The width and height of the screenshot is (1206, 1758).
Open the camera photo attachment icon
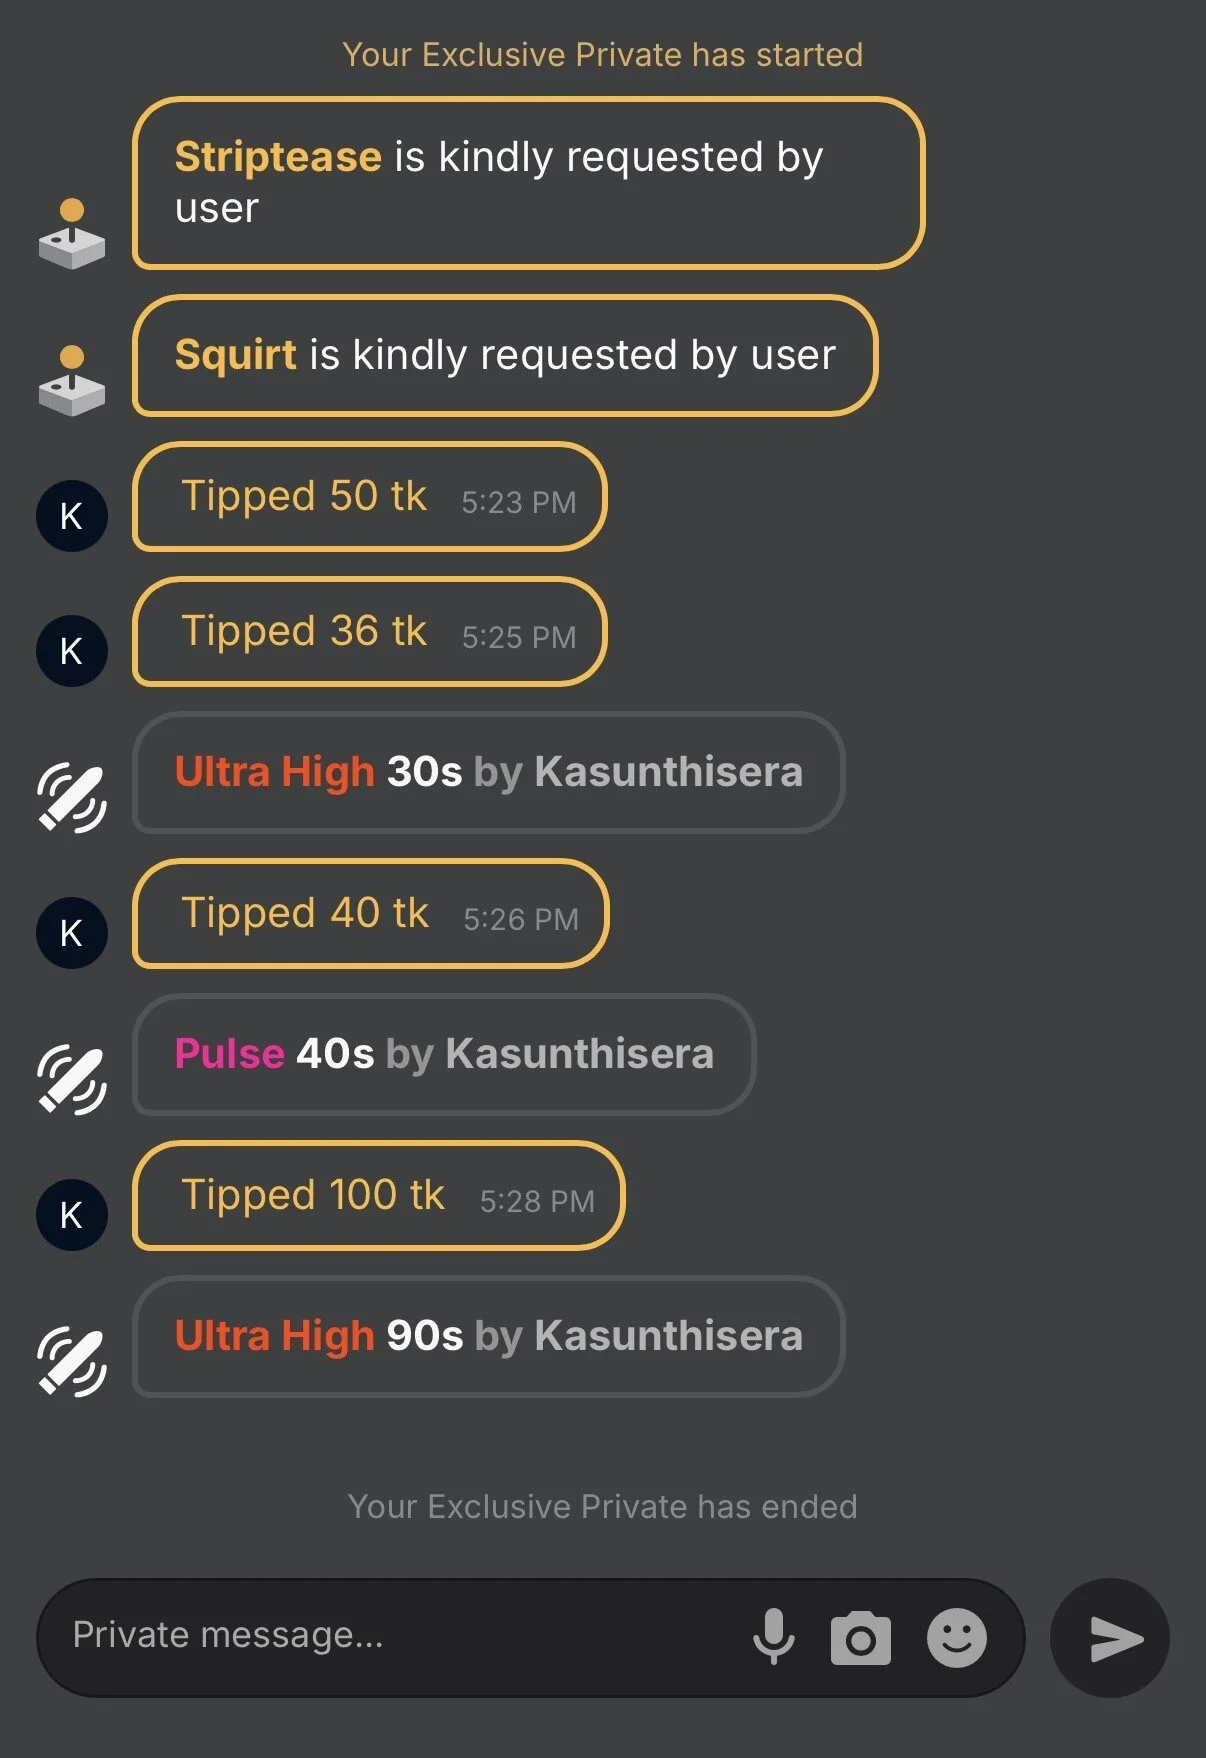860,1638
